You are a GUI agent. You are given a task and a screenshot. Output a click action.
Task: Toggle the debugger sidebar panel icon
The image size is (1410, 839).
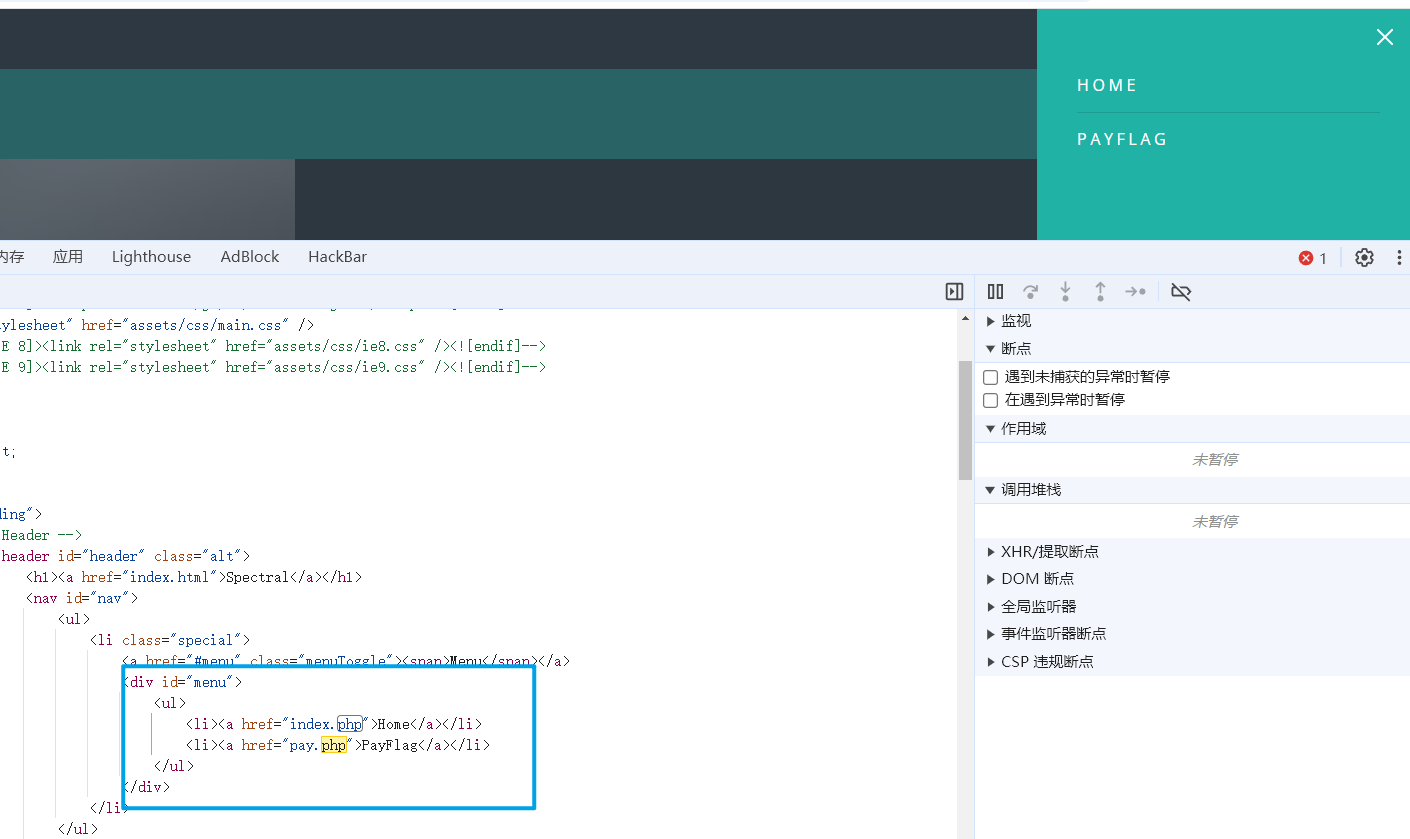(954, 292)
